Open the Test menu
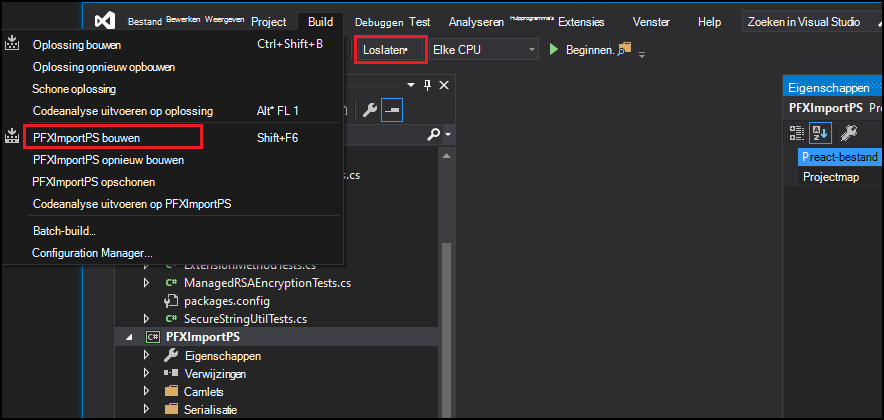Viewport: 884px width, 420px height. click(x=419, y=22)
